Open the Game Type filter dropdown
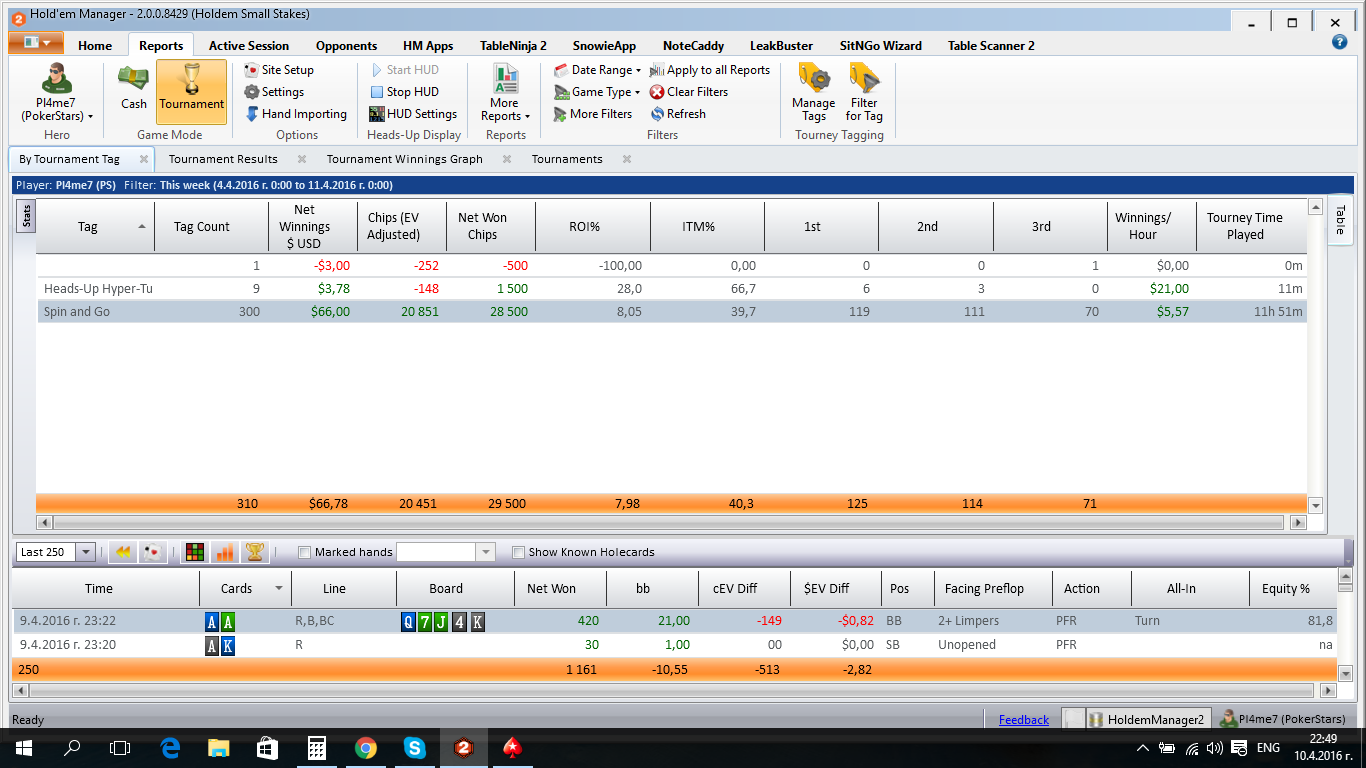The image size is (1366, 768). click(x=597, y=92)
